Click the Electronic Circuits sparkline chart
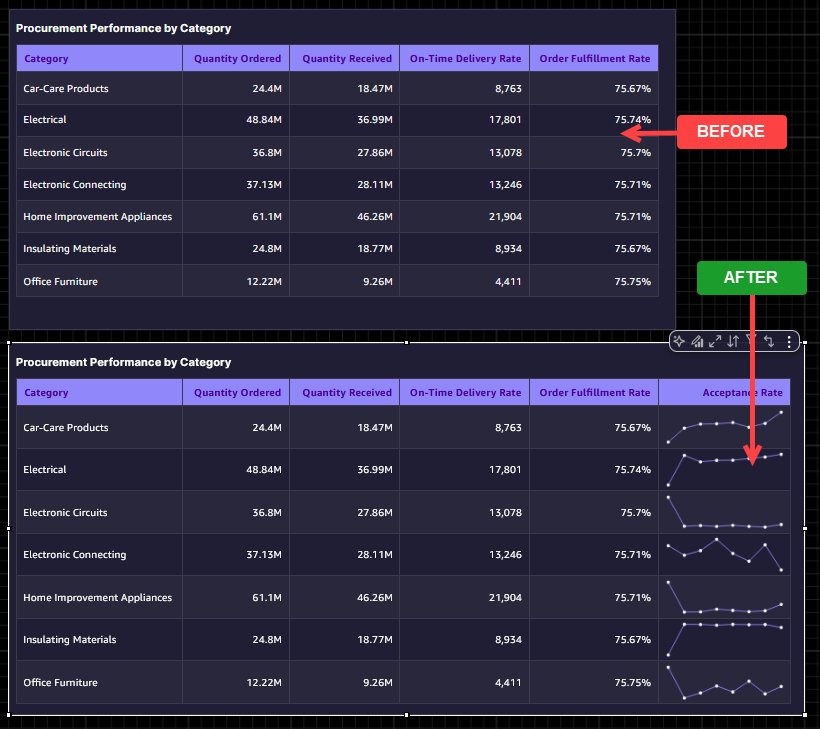 [724, 512]
